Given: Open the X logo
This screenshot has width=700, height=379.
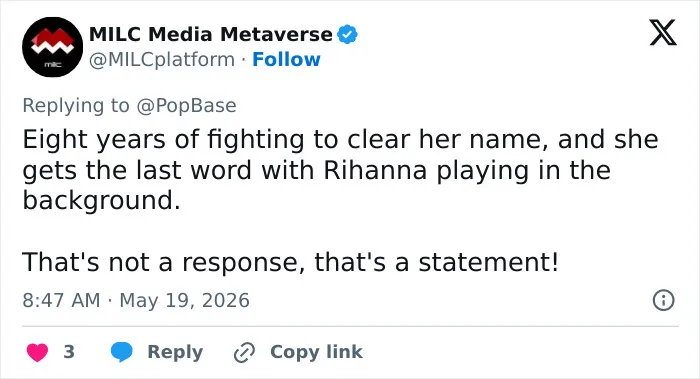Looking at the screenshot, I should point(663,32).
